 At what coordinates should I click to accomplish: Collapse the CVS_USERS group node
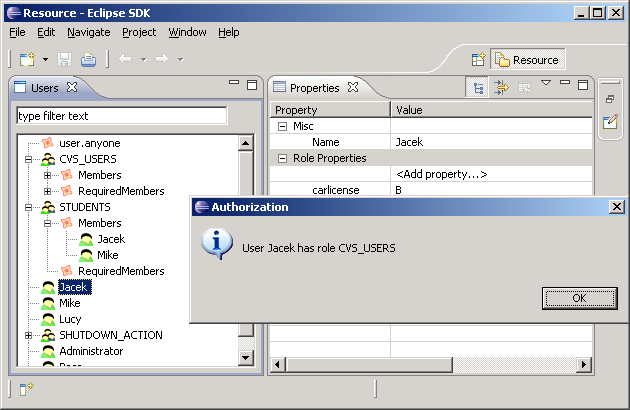28,159
